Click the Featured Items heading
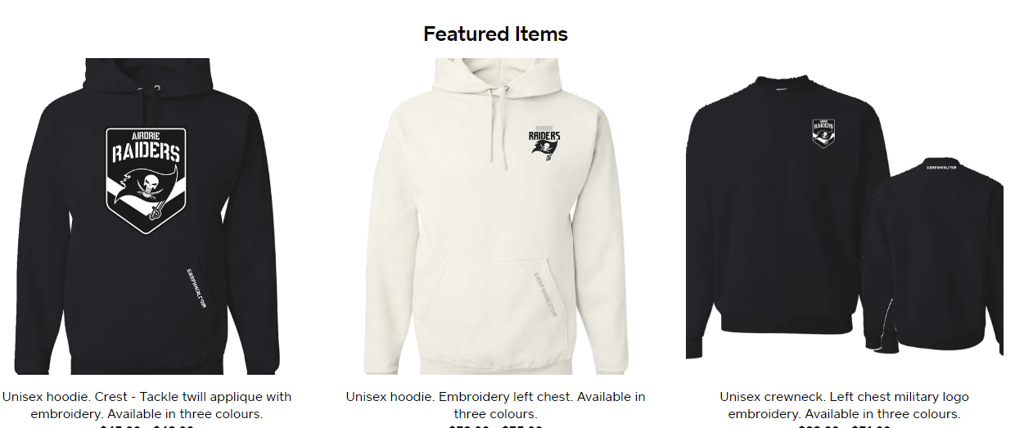Viewport: 1024px width, 428px height. 496,34
